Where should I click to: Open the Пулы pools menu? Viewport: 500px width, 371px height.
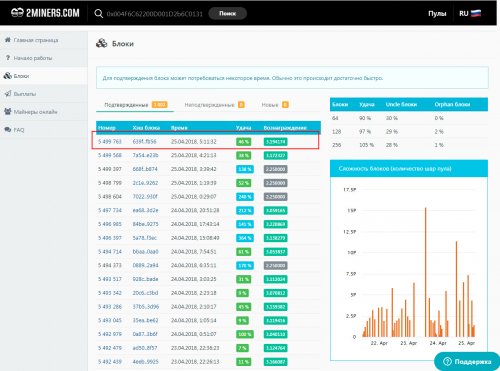(x=437, y=14)
